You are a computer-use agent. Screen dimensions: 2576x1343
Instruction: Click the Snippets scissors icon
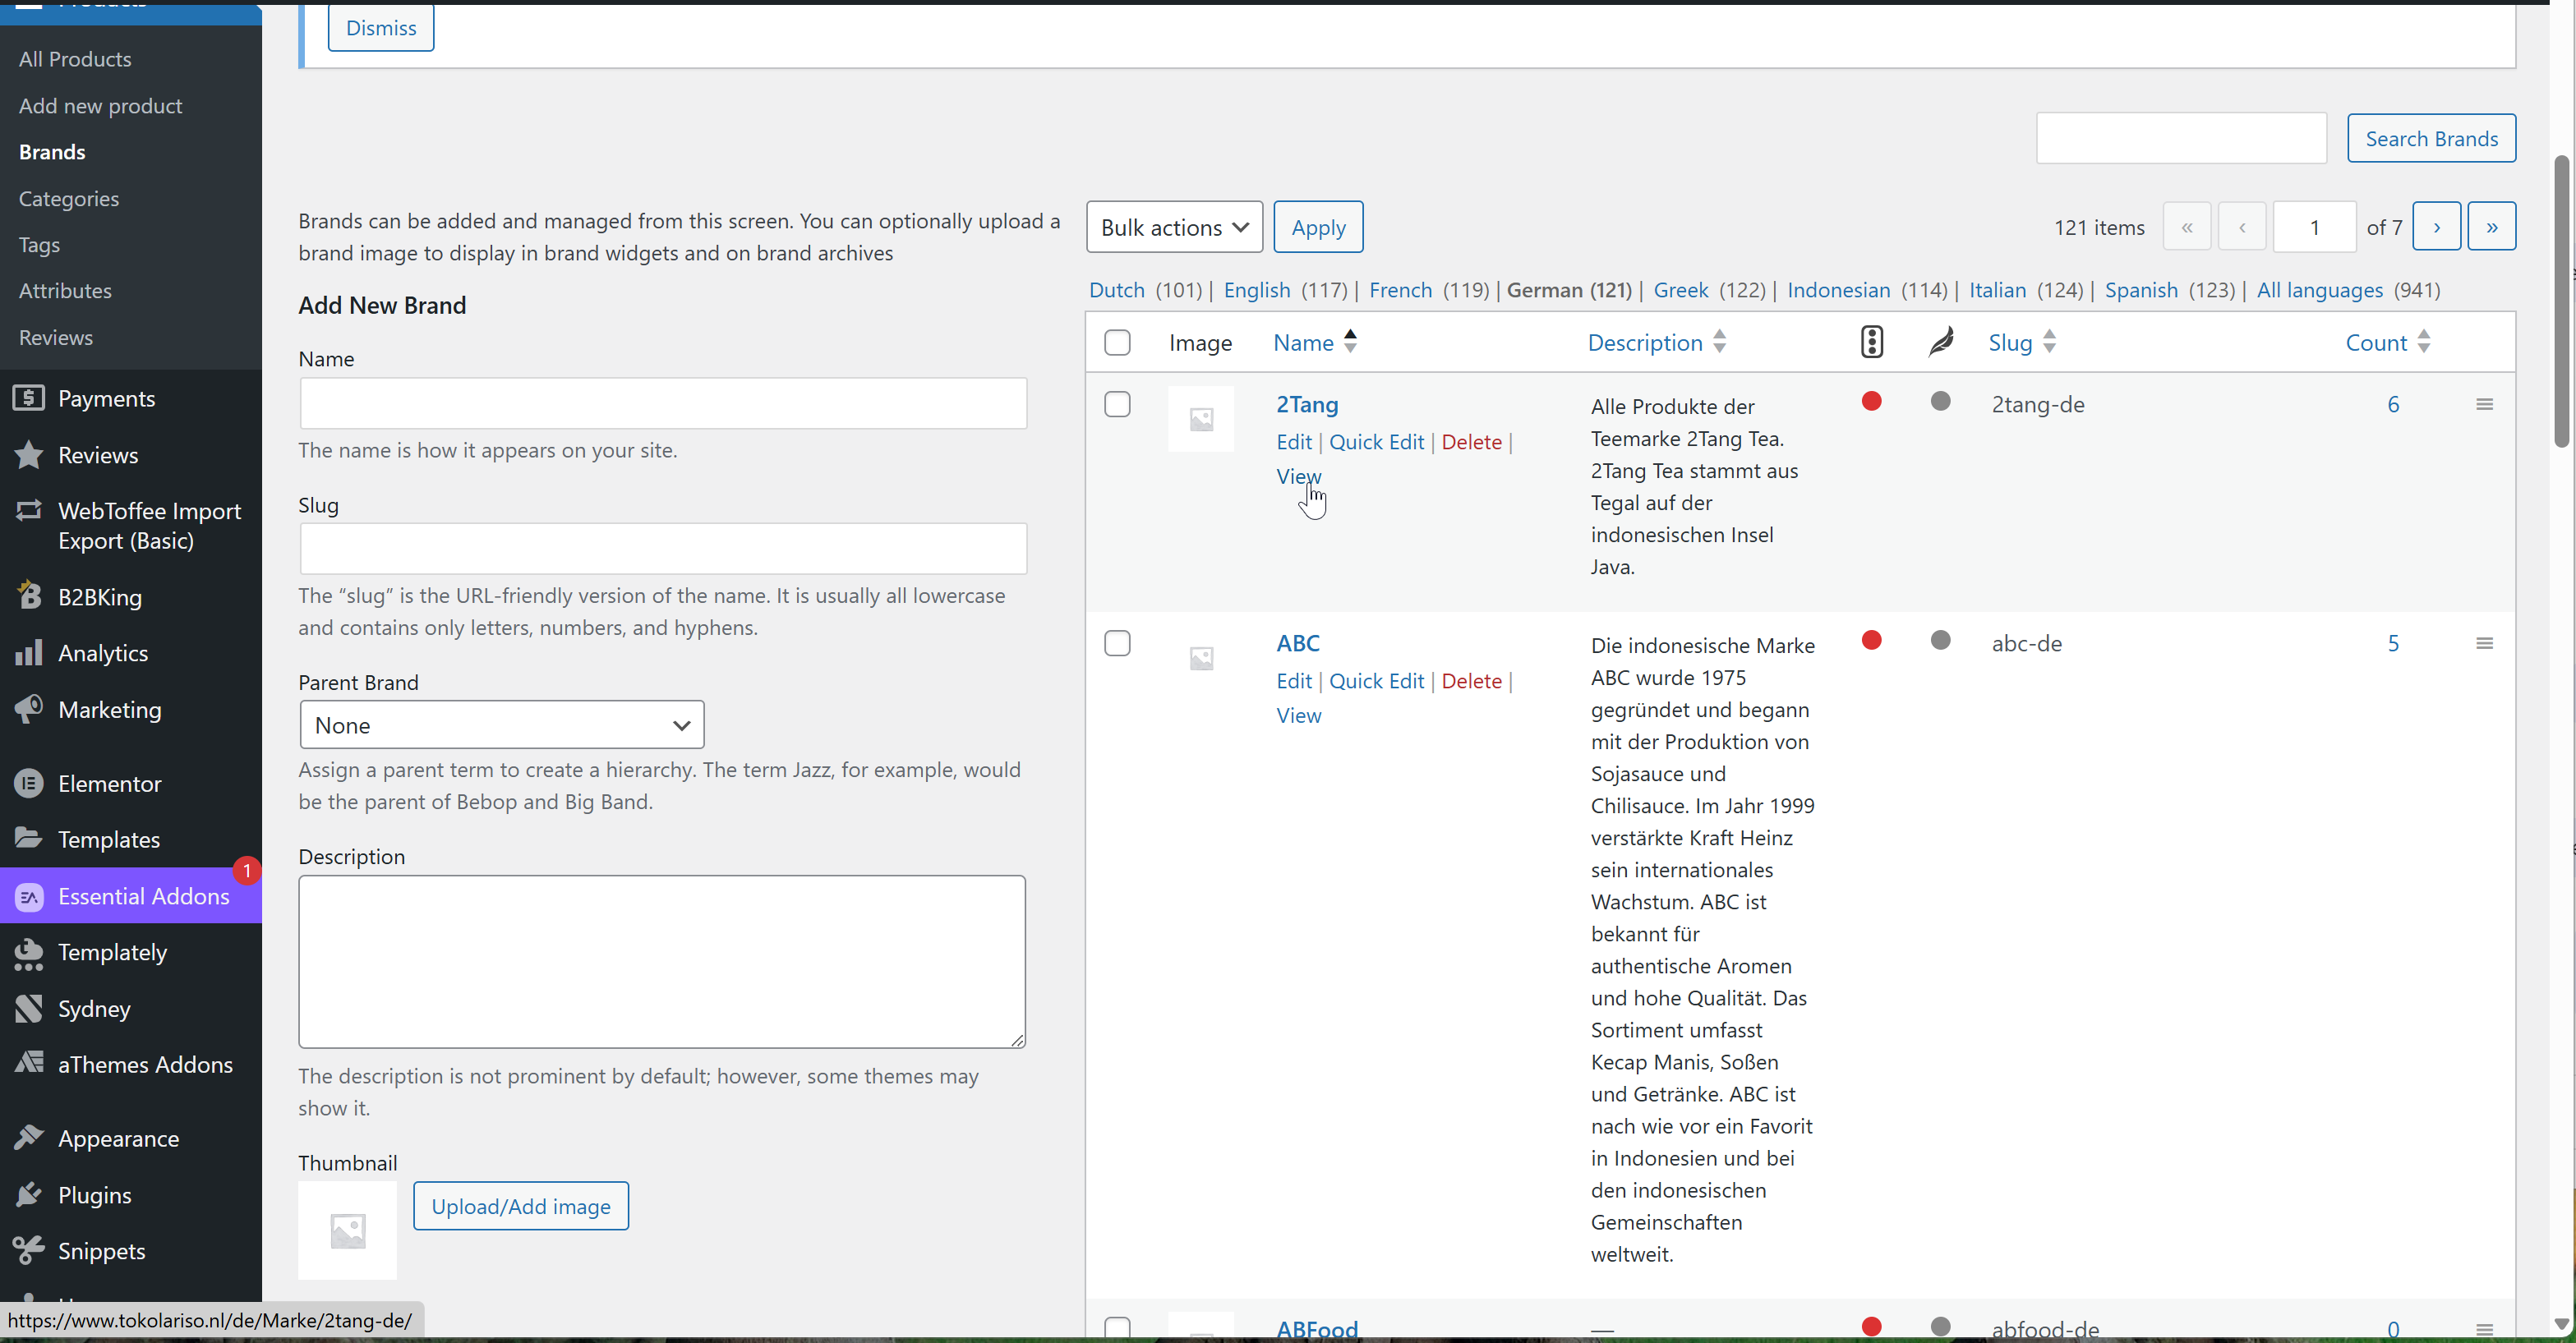(29, 1250)
